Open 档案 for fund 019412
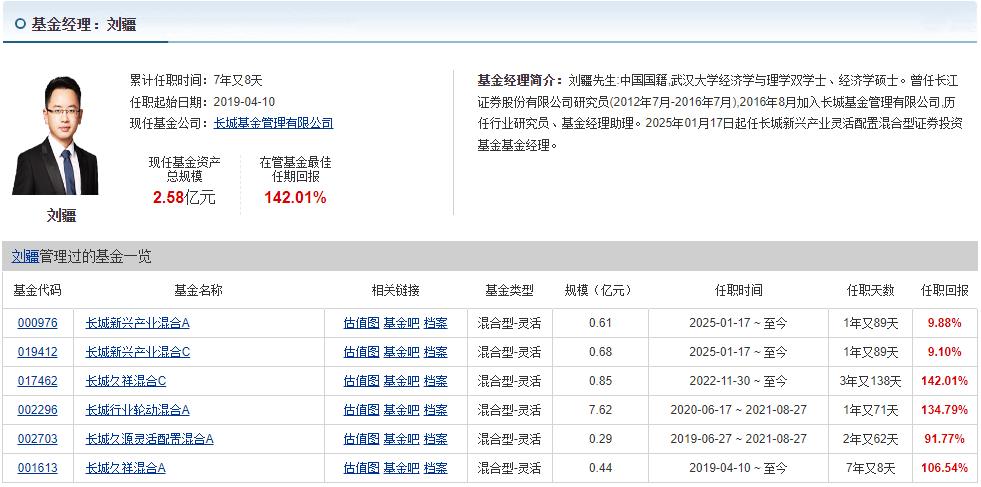Viewport: 981px width, 487px height. pos(435,352)
